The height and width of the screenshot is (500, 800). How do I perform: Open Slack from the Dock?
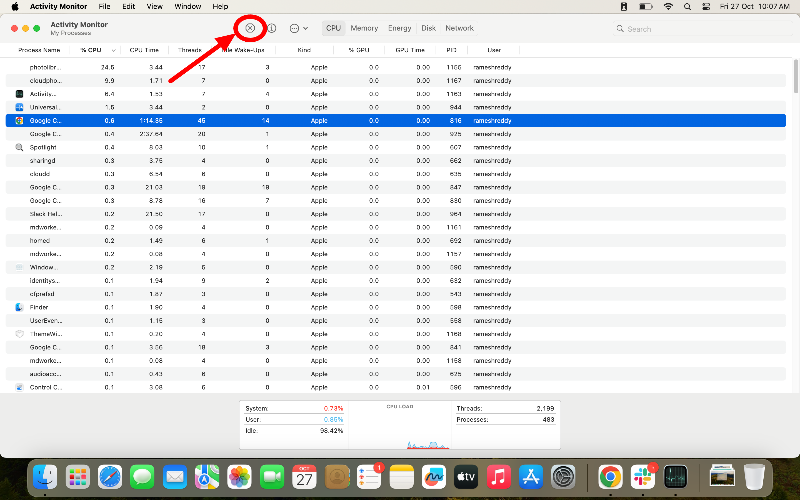[643, 478]
